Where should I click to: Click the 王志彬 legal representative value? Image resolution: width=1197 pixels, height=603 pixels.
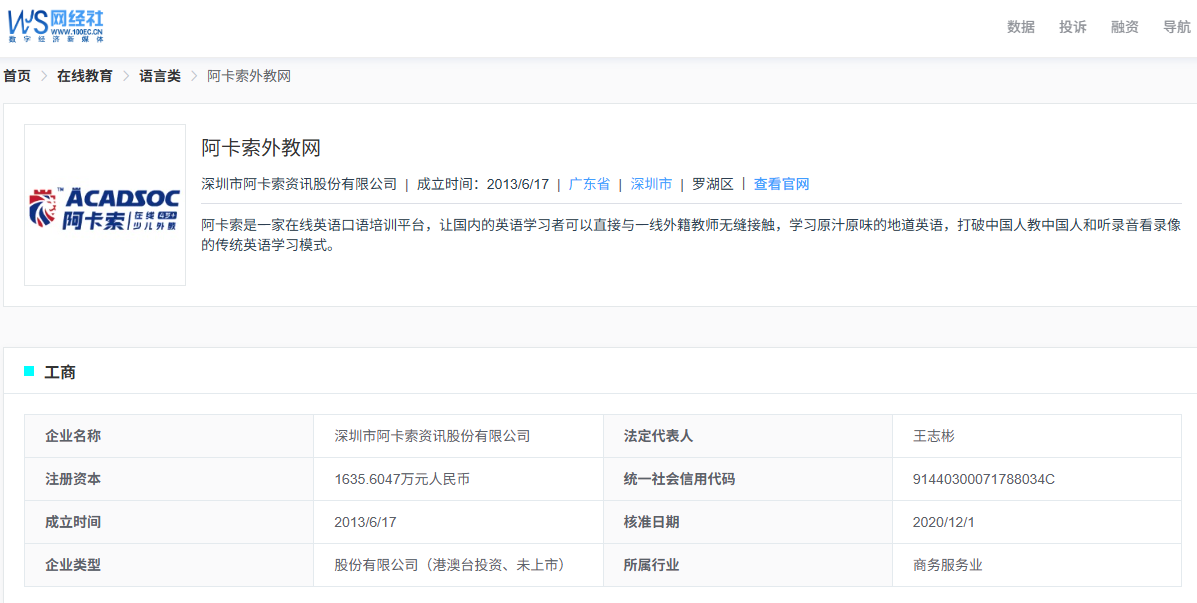point(934,437)
